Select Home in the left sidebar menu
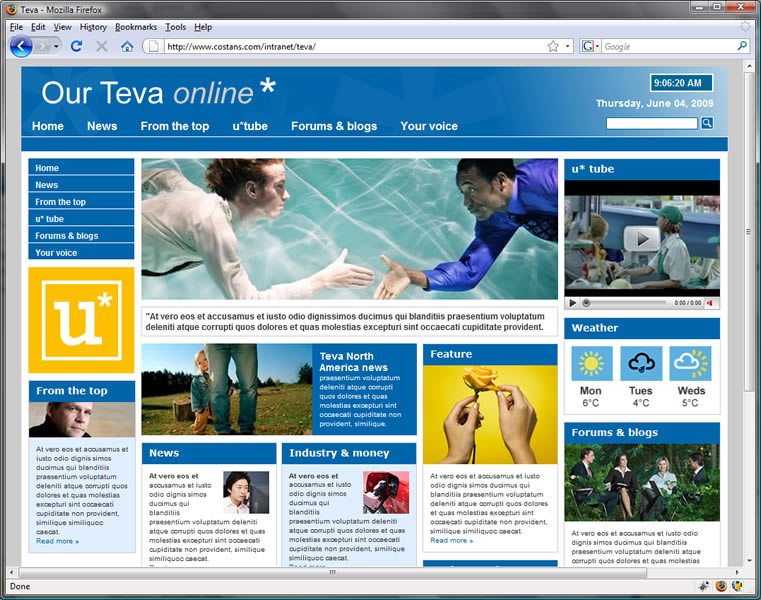The width and height of the screenshot is (761, 600). [81, 167]
